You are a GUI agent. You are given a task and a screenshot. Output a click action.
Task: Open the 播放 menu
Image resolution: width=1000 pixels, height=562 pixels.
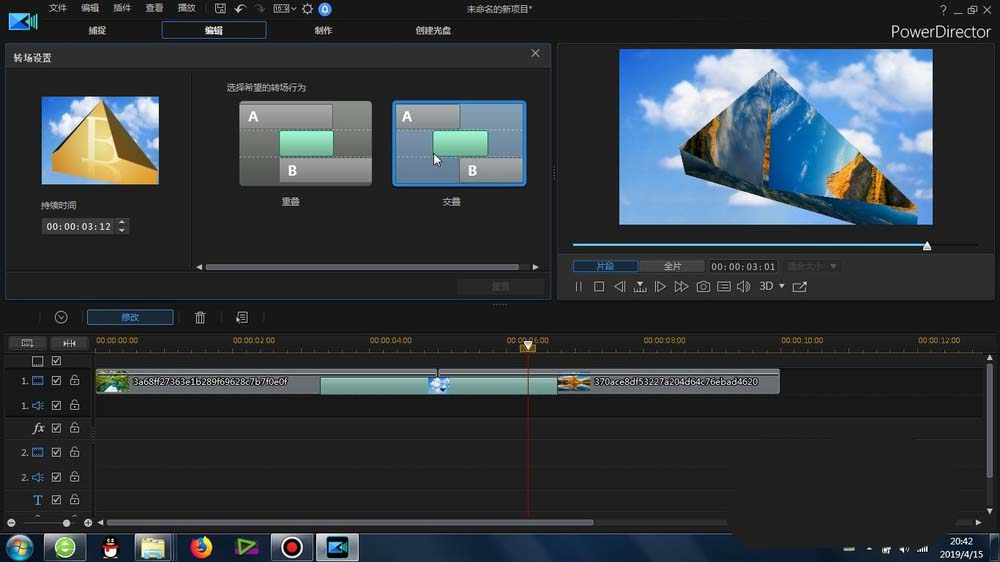pos(186,8)
